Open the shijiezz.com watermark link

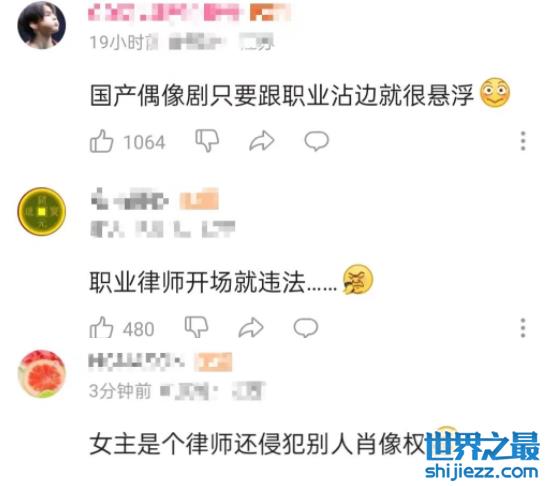click(482, 472)
